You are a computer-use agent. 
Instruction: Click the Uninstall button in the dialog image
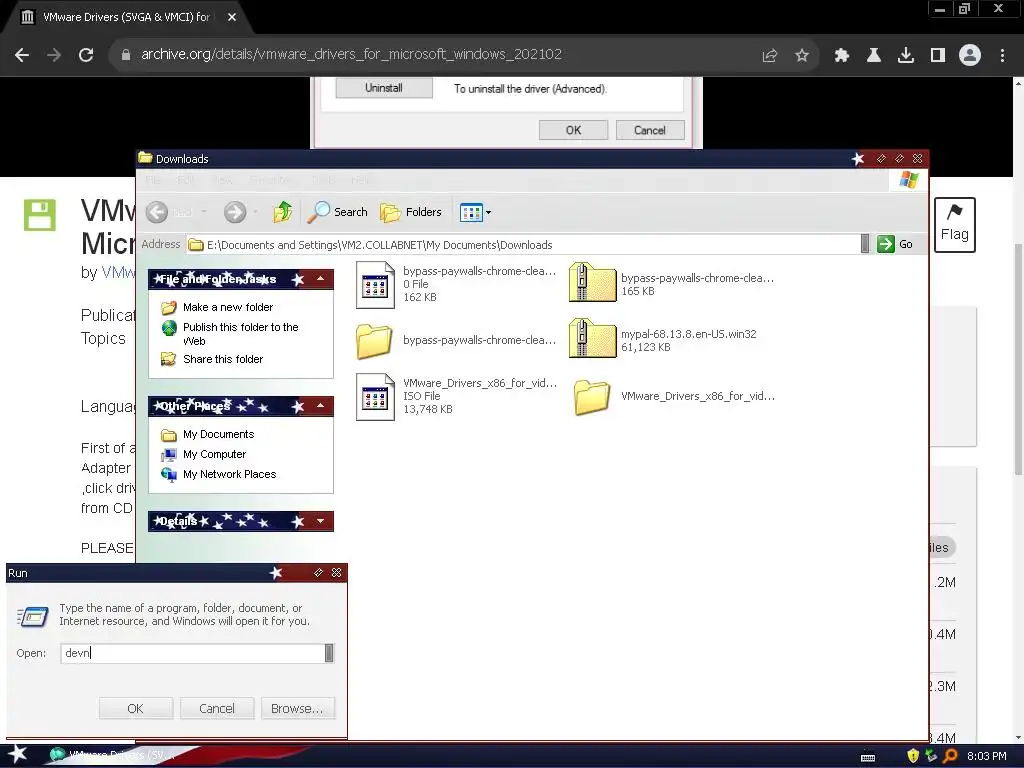pyautogui.click(x=384, y=88)
